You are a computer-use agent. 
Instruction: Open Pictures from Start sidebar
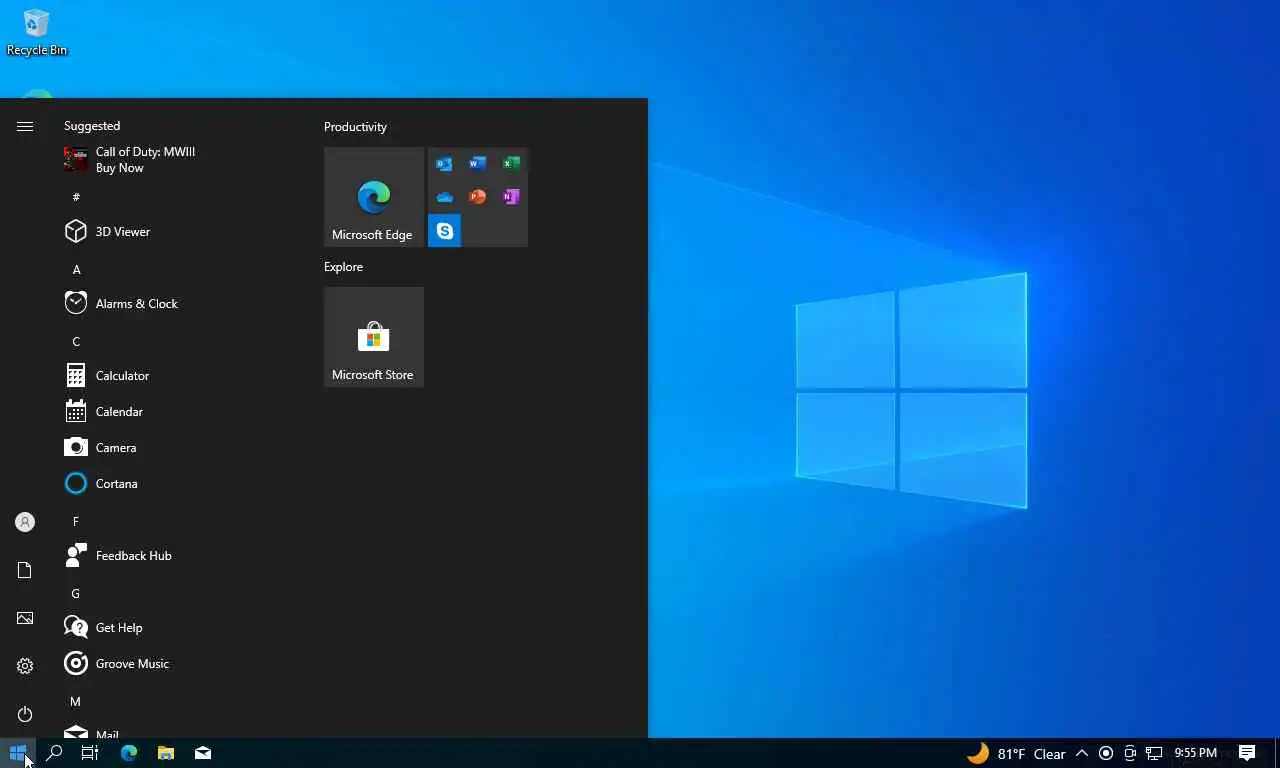[x=25, y=618]
